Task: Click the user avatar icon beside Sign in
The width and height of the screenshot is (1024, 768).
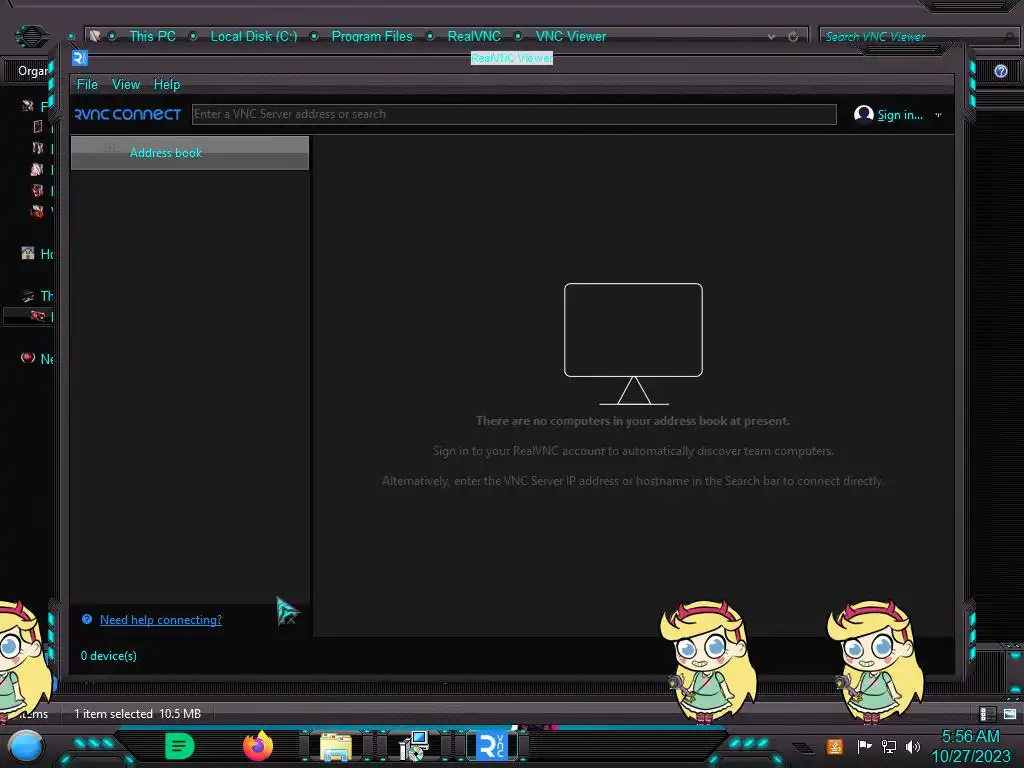Action: tap(863, 114)
